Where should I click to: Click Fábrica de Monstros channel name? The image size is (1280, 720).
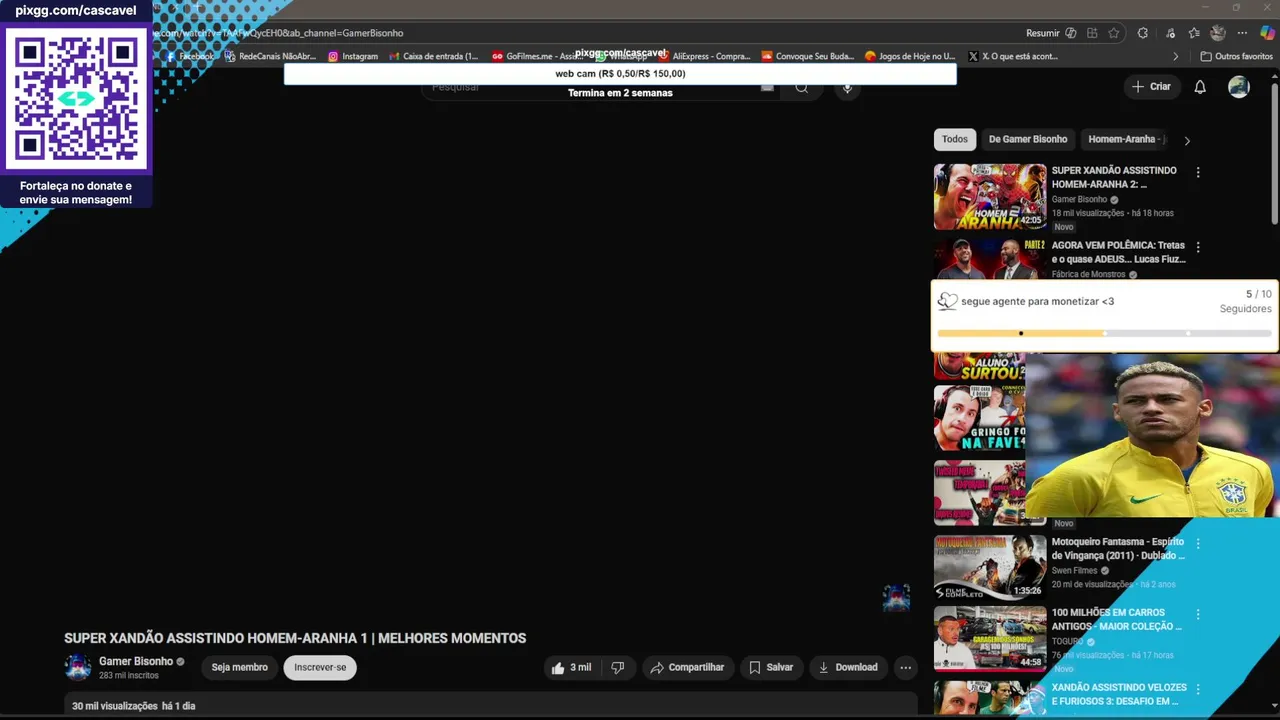(1088, 274)
